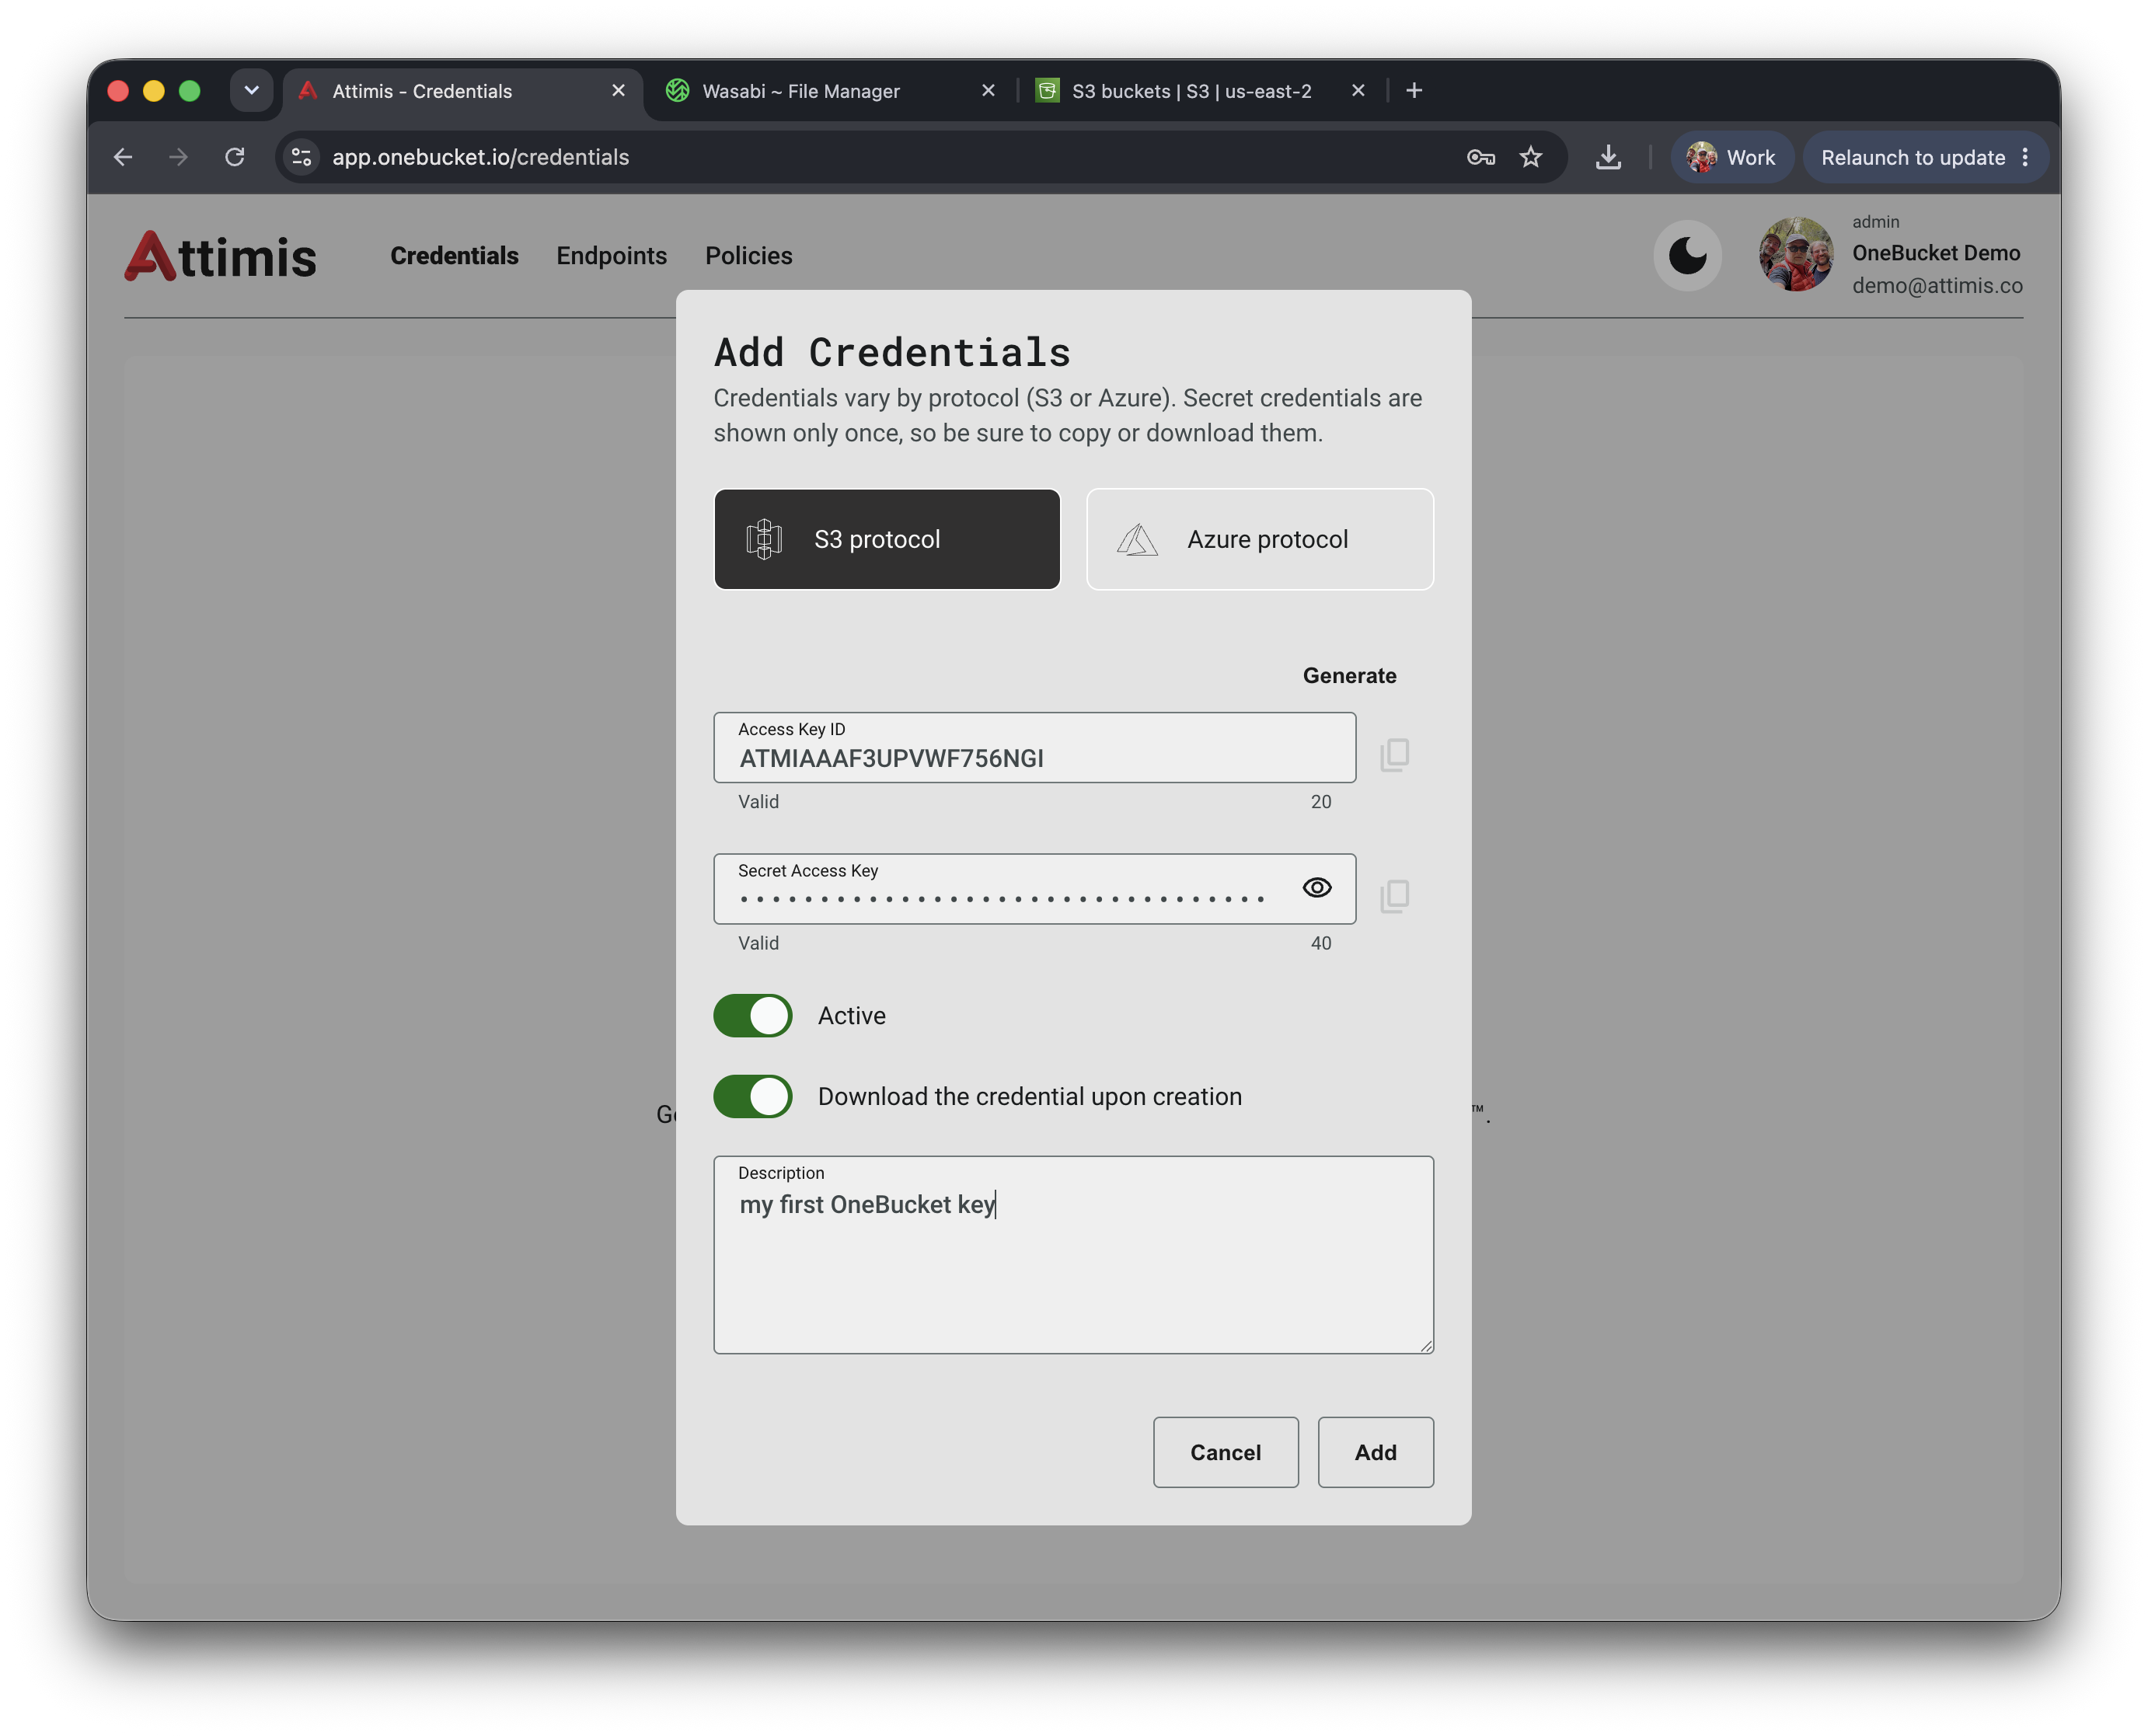Open a new browser tab
Viewport: 2148px width, 1736px height.
1414,91
